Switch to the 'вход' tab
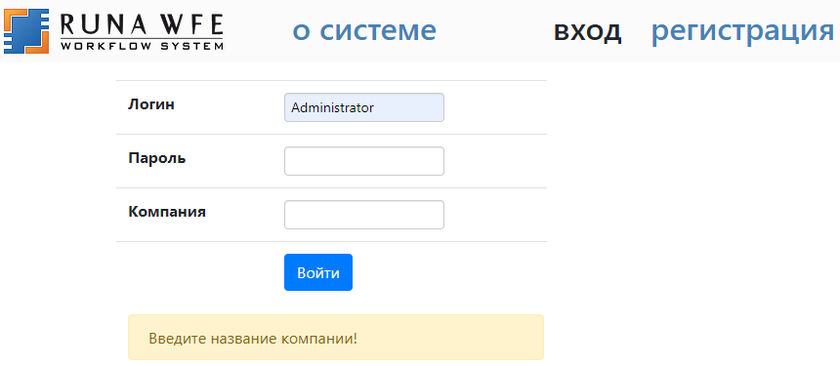840x366 pixels. point(587,31)
